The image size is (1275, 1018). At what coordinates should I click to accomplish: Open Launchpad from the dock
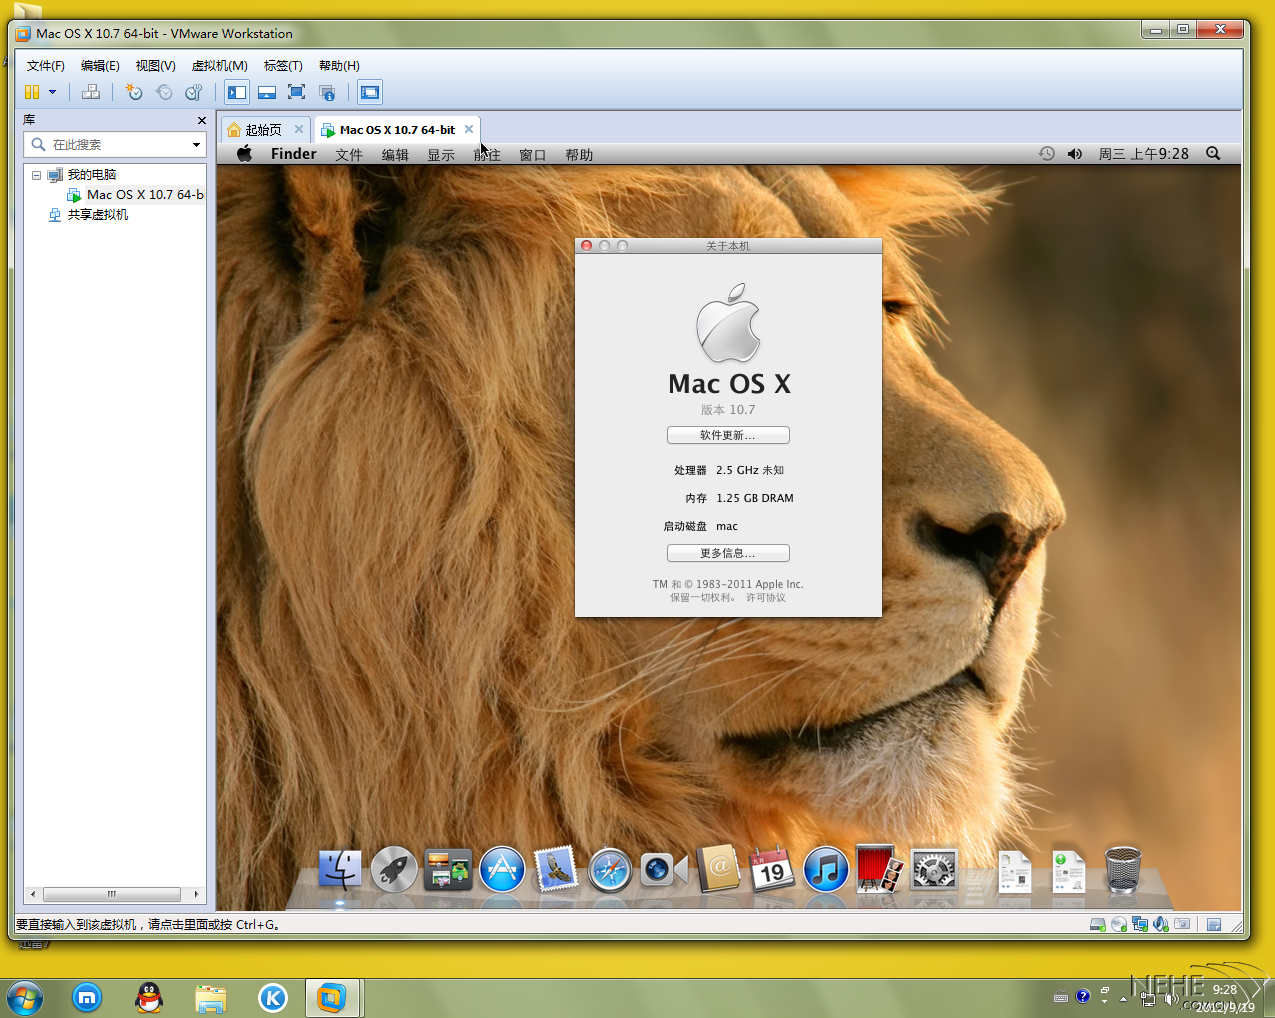click(x=394, y=870)
